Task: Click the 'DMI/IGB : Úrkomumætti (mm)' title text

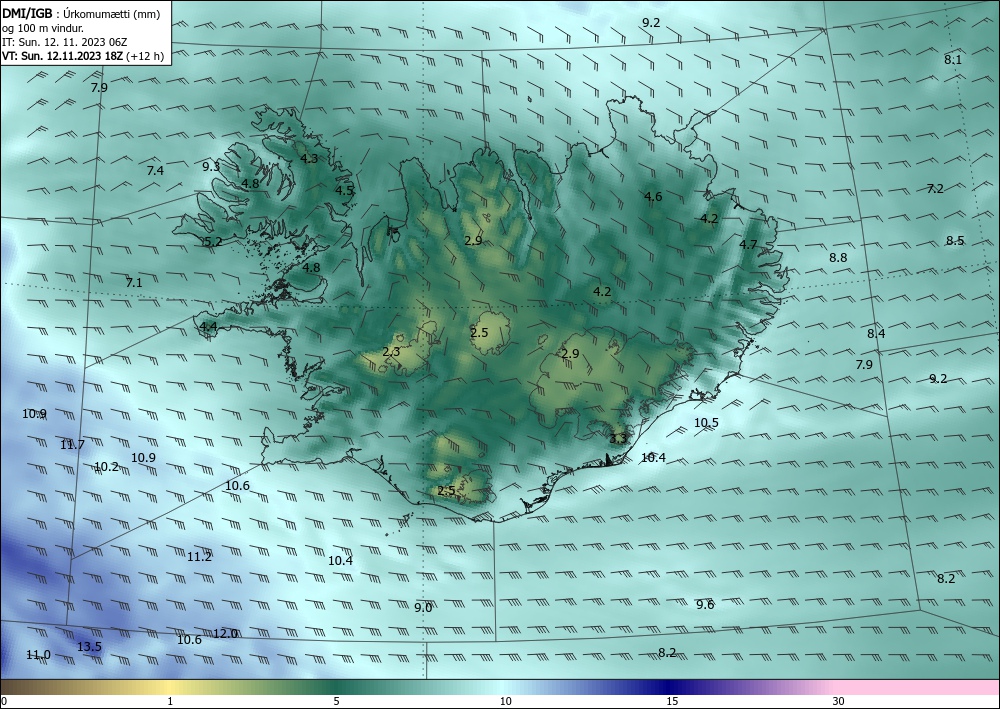Action: coord(81,14)
